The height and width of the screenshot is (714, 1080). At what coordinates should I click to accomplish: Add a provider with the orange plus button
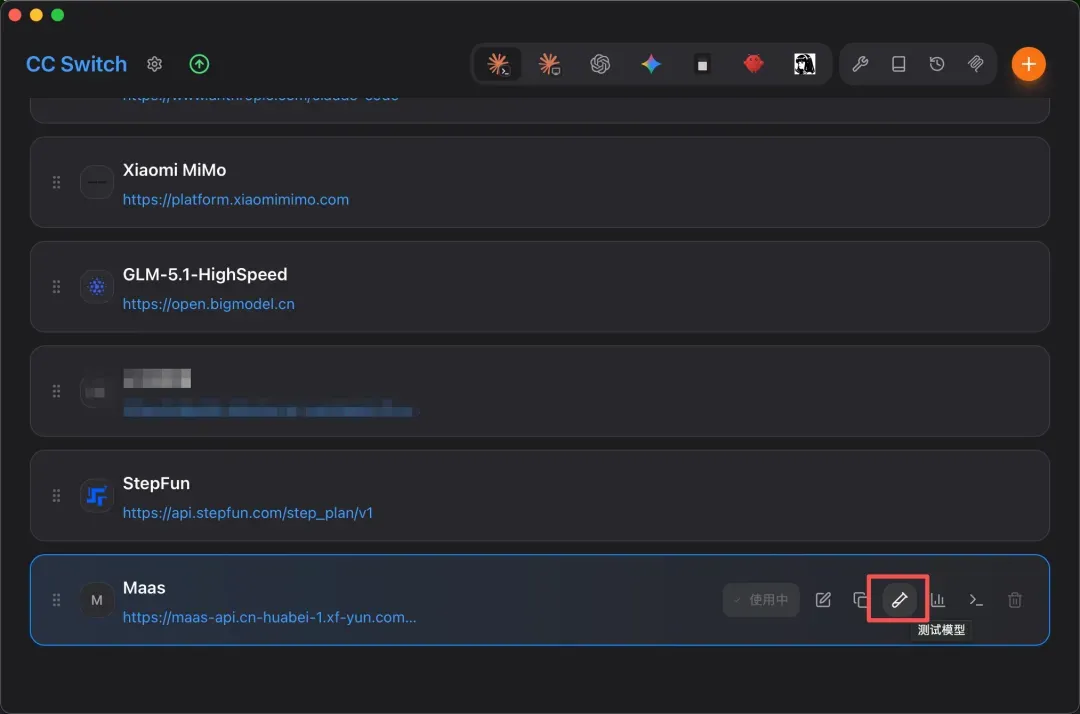pyautogui.click(x=1028, y=64)
